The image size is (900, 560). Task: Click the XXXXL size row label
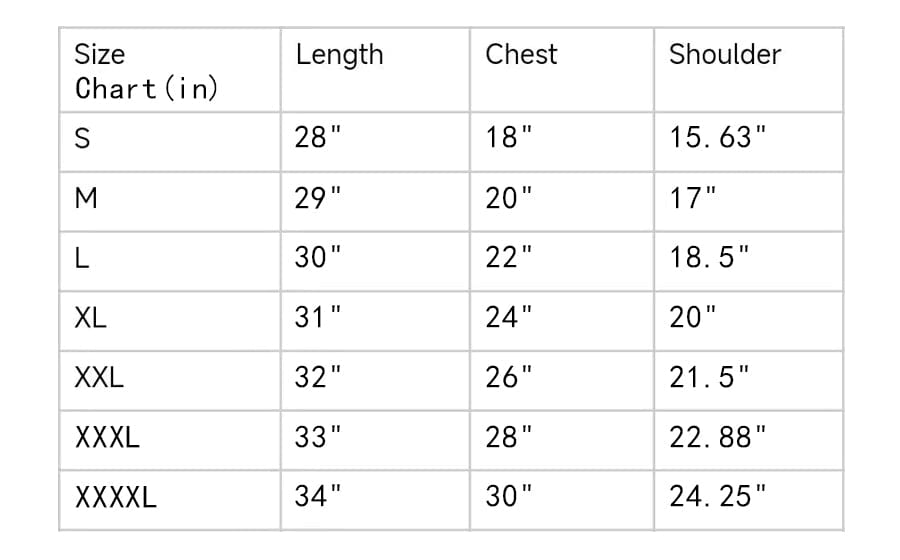pos(116,497)
